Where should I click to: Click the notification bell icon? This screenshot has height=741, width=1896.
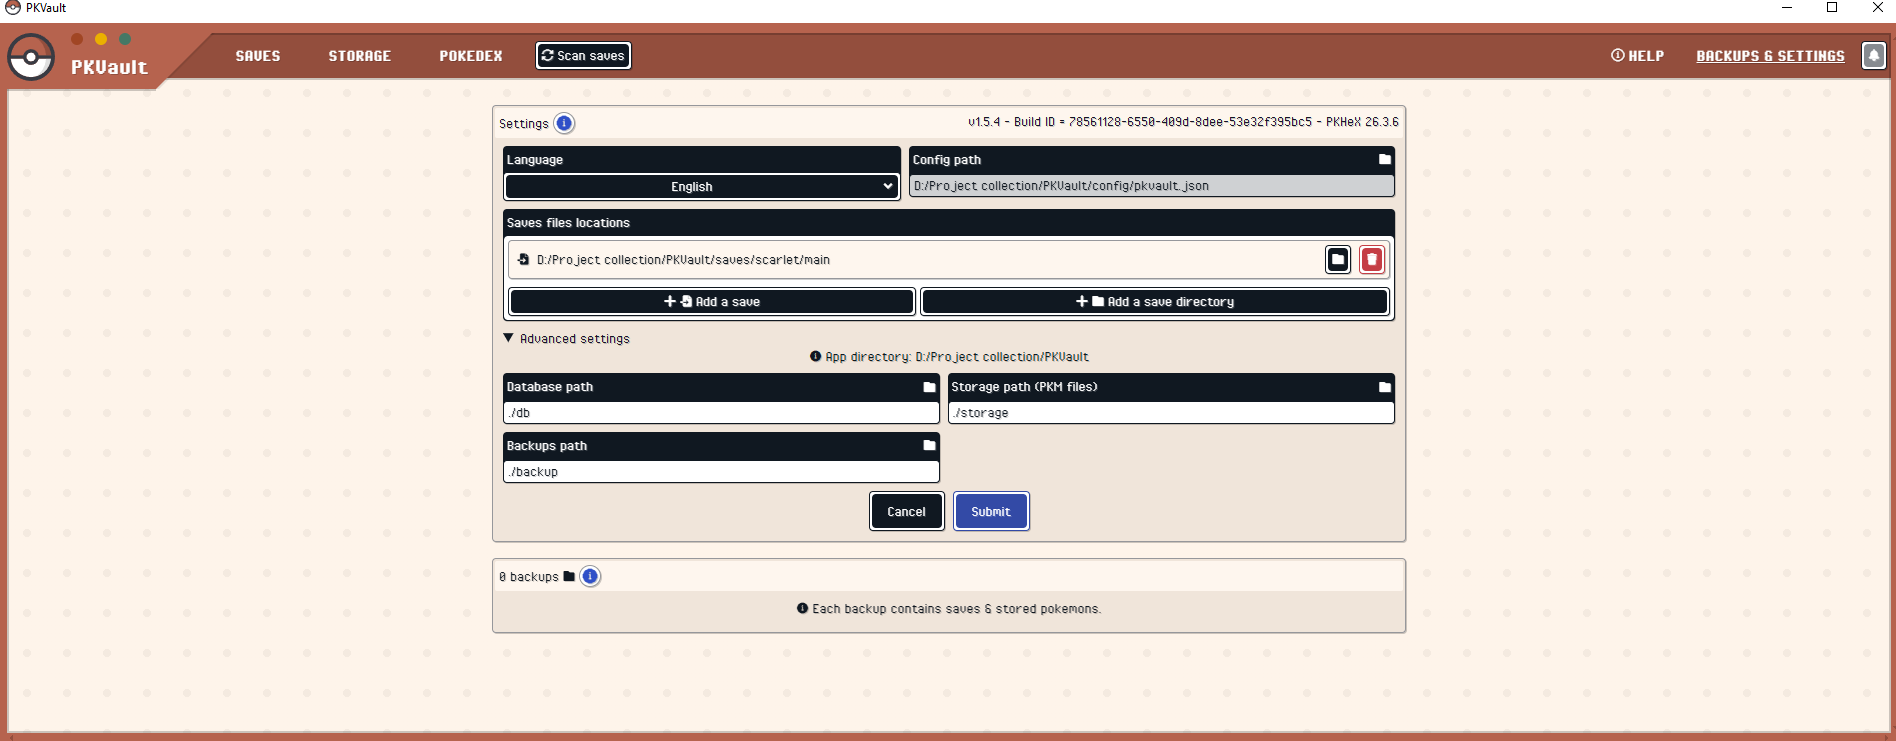(x=1873, y=56)
